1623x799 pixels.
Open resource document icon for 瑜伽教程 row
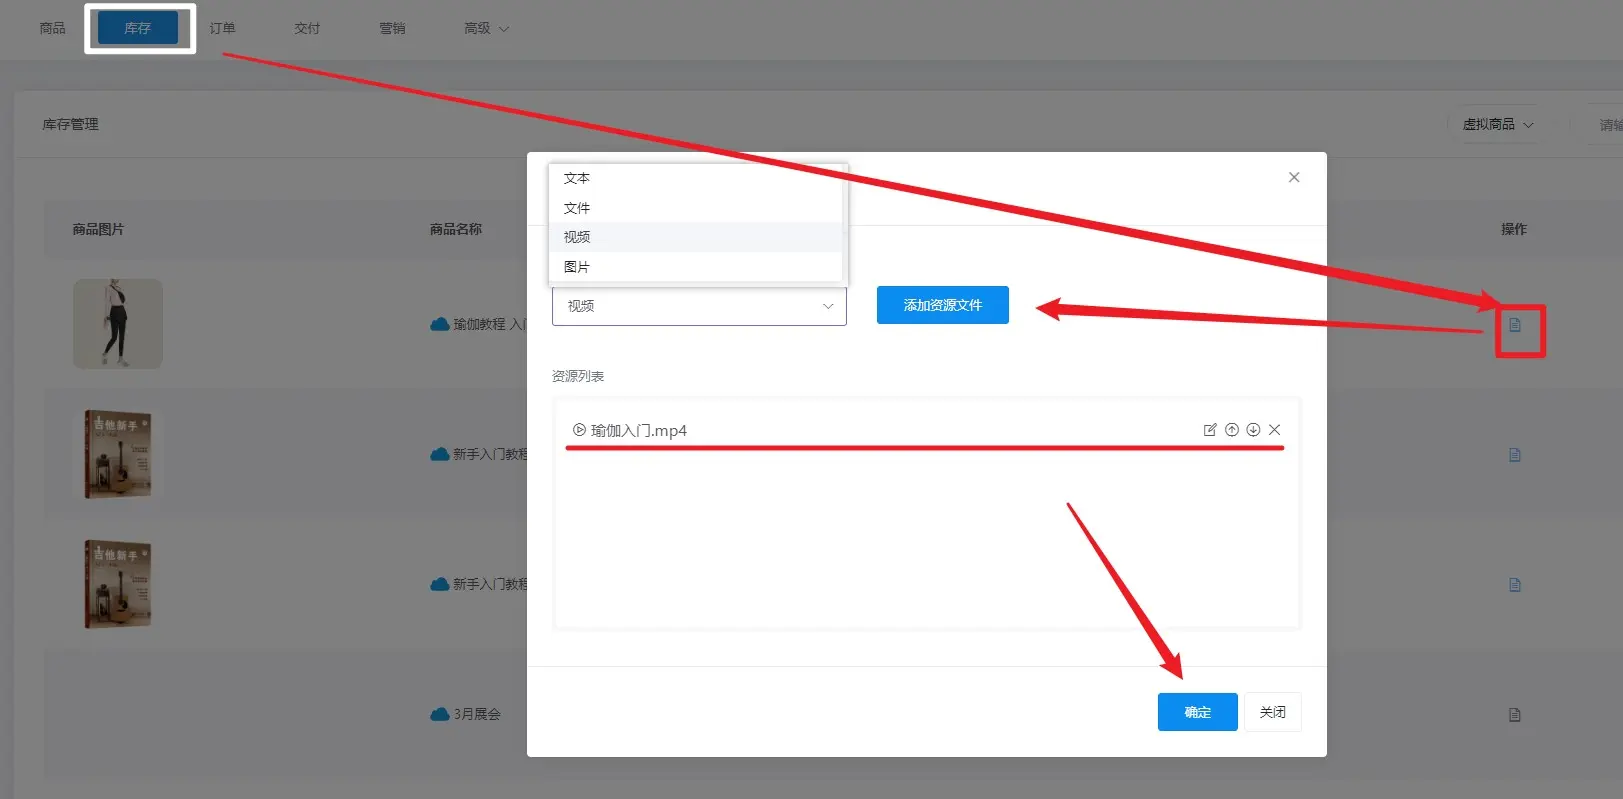coord(1515,325)
